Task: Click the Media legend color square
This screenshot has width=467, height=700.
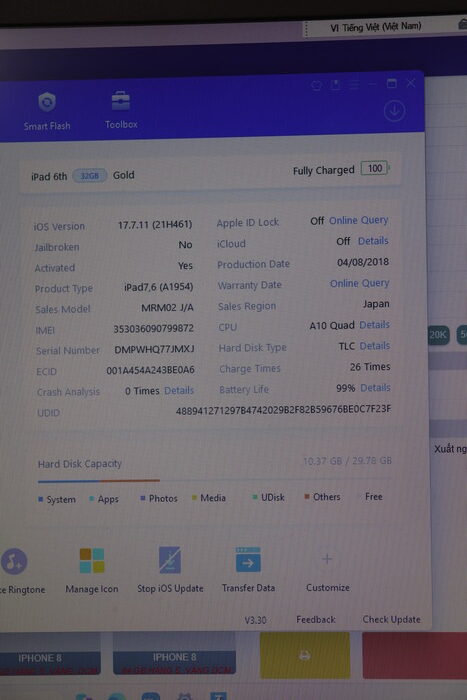Action: point(194,497)
